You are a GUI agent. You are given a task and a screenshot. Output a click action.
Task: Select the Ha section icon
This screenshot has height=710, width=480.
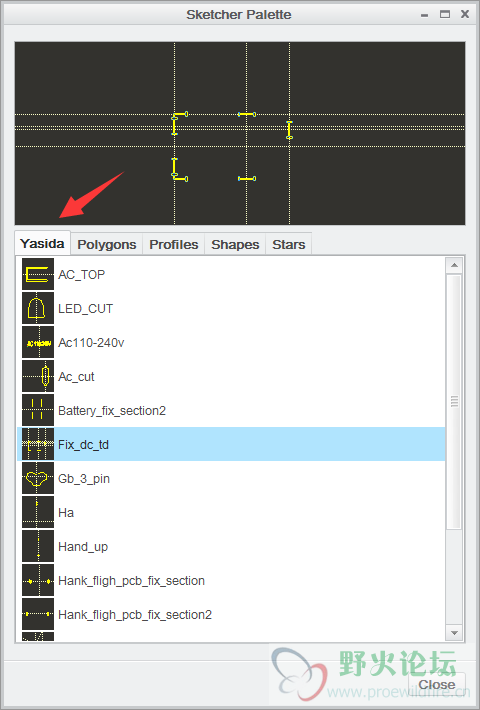38,512
